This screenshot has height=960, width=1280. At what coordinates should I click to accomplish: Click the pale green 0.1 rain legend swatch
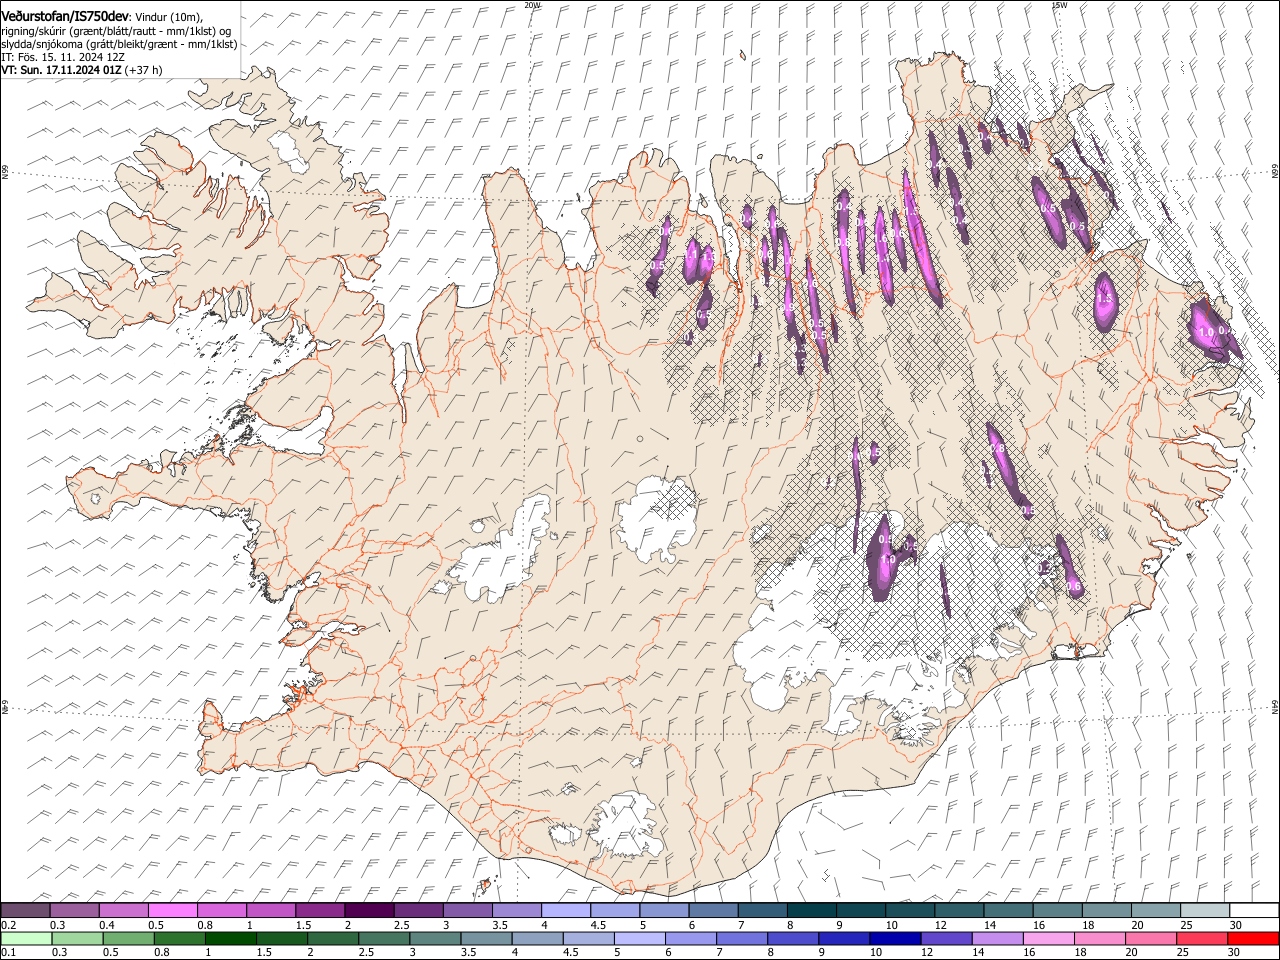coord(26,938)
